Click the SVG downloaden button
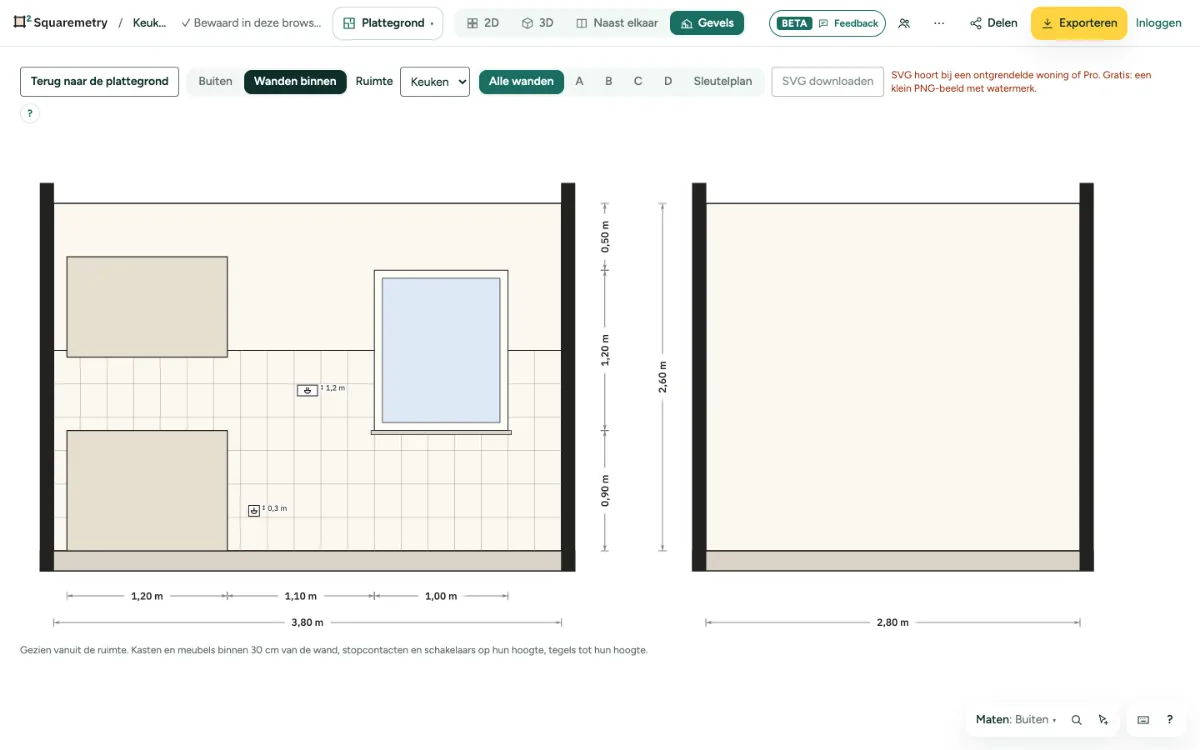This screenshot has height=750, width=1200. [828, 82]
